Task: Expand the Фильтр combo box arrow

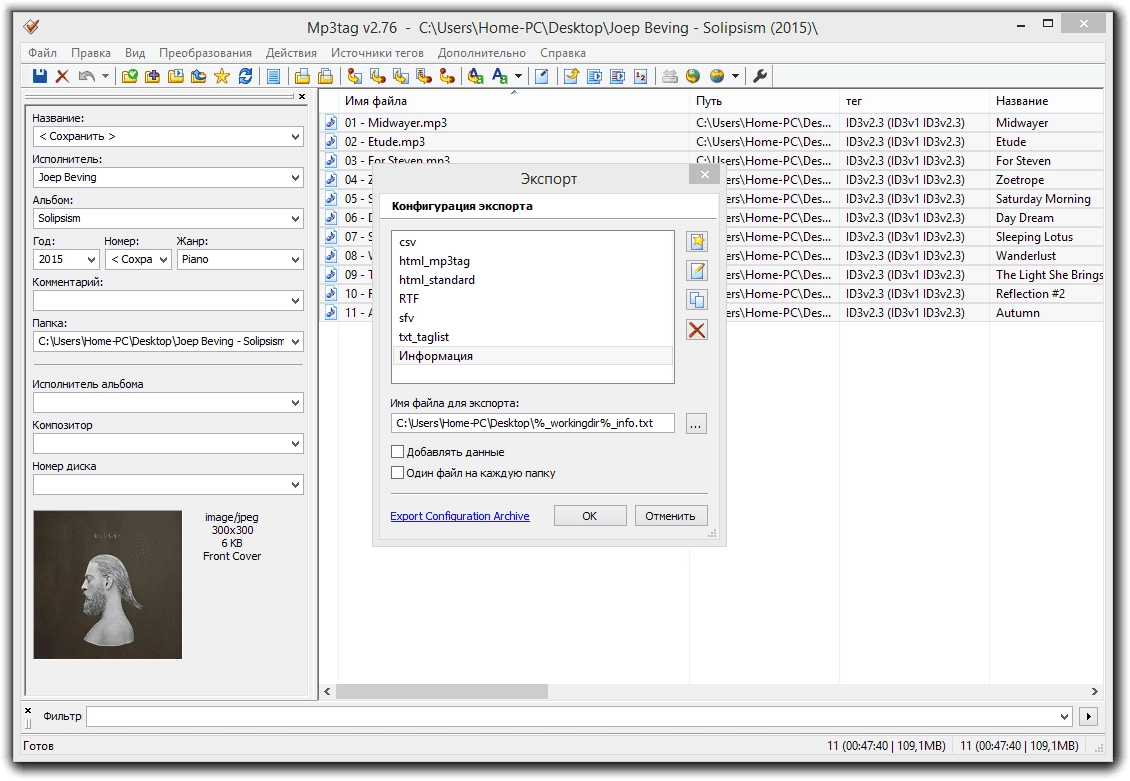Action: (1064, 716)
